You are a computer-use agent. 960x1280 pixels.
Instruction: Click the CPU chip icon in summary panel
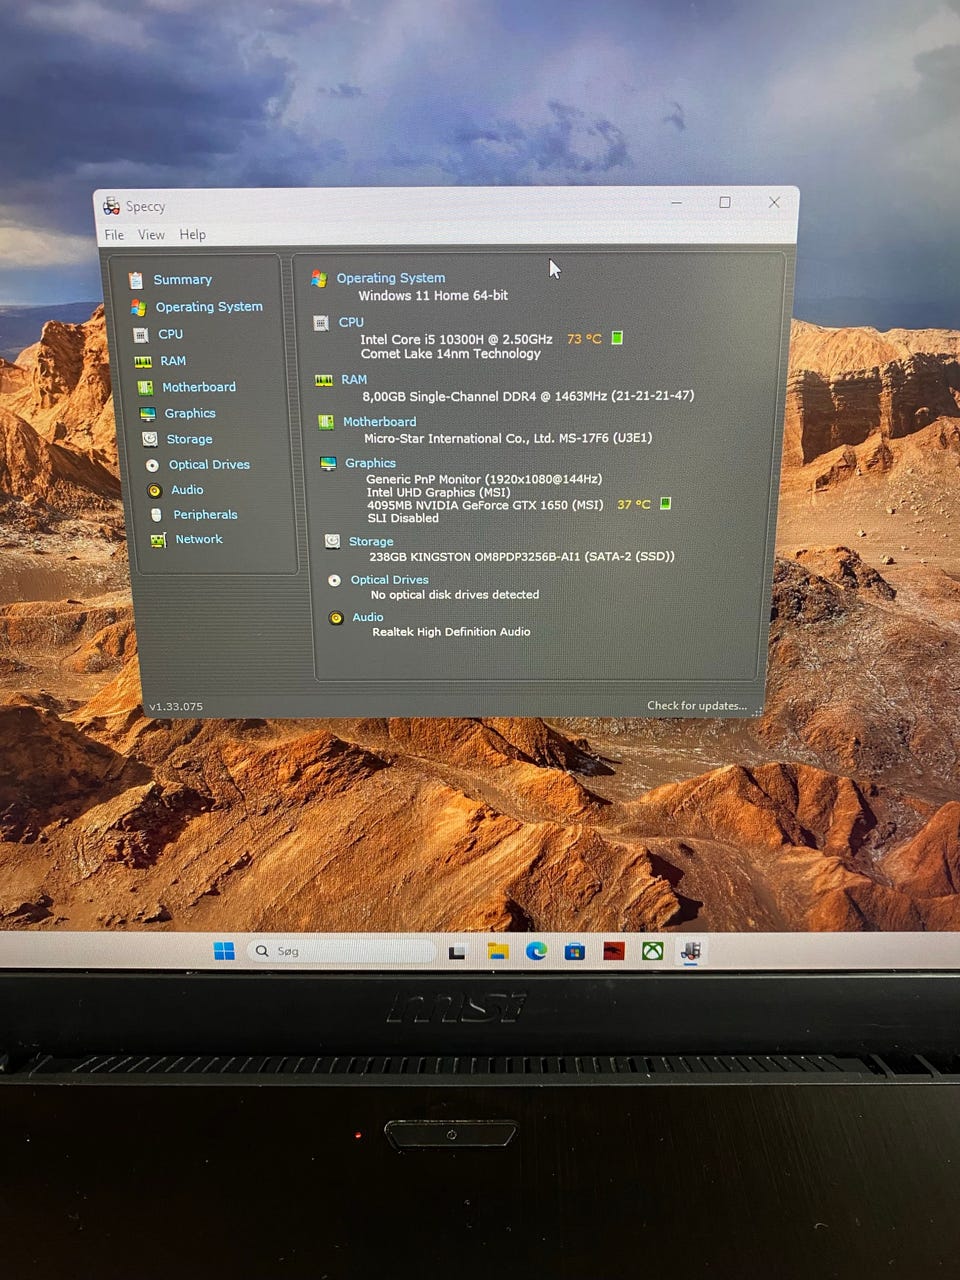click(321, 324)
